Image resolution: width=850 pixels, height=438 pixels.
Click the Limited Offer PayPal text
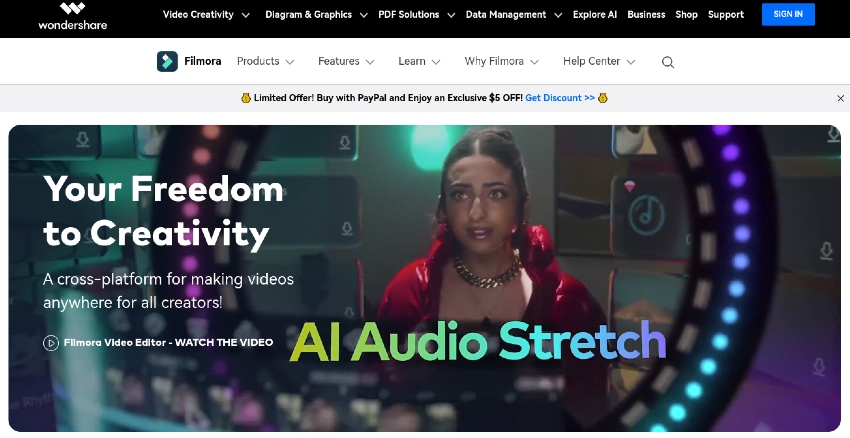388,98
